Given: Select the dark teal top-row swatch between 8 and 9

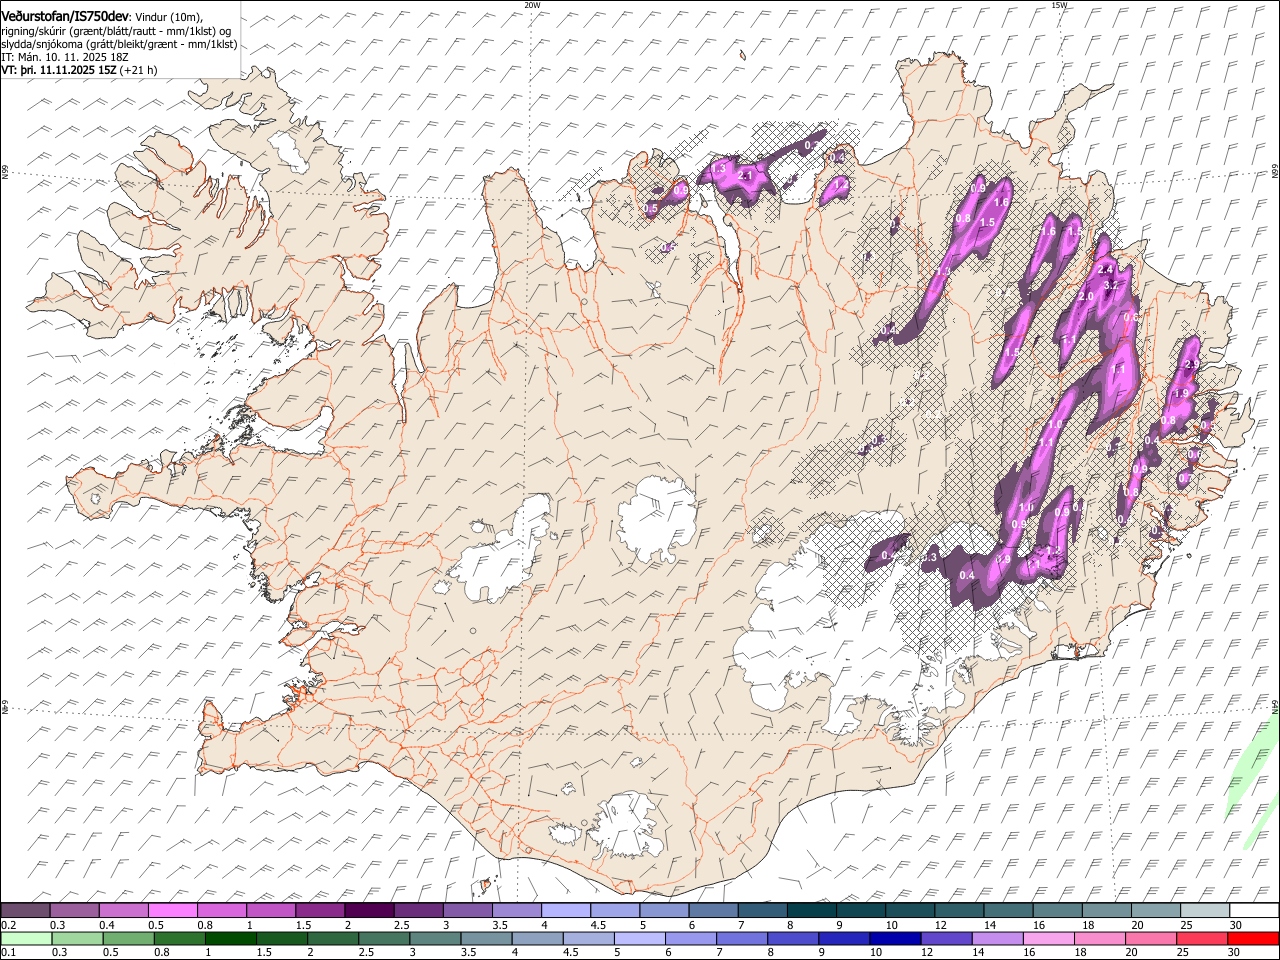Looking at the screenshot, I should pyautogui.click(x=810, y=910).
